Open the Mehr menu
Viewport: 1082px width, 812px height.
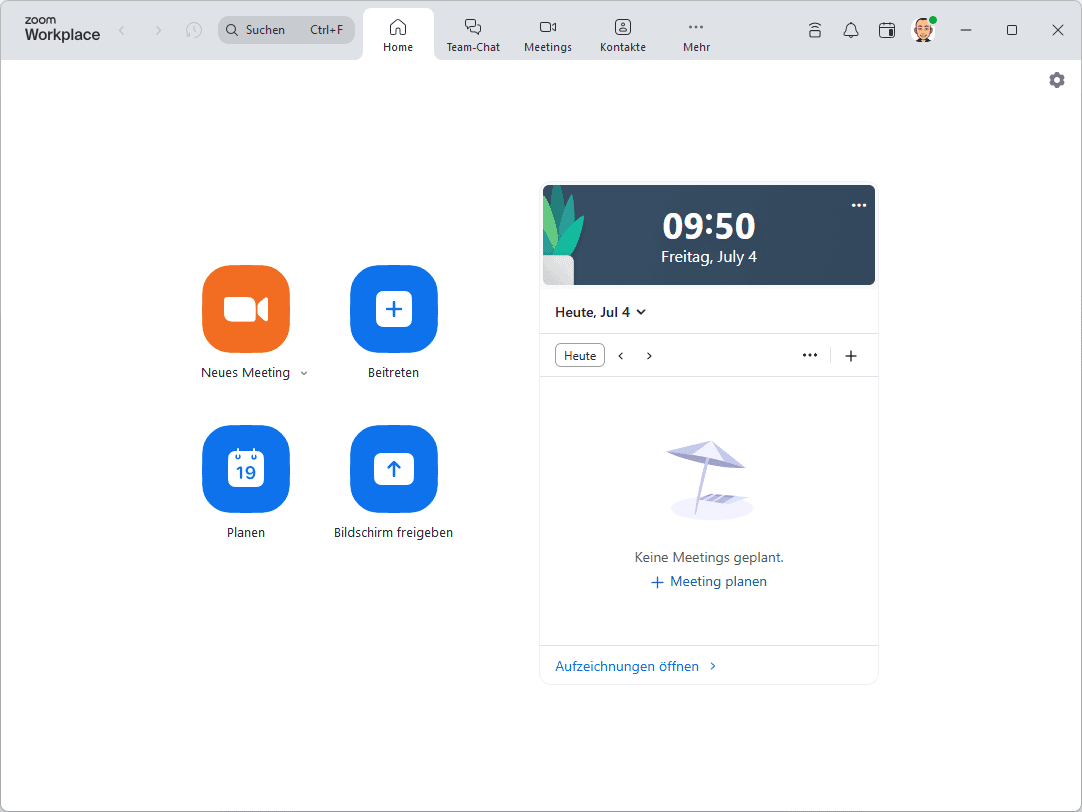click(x=696, y=35)
